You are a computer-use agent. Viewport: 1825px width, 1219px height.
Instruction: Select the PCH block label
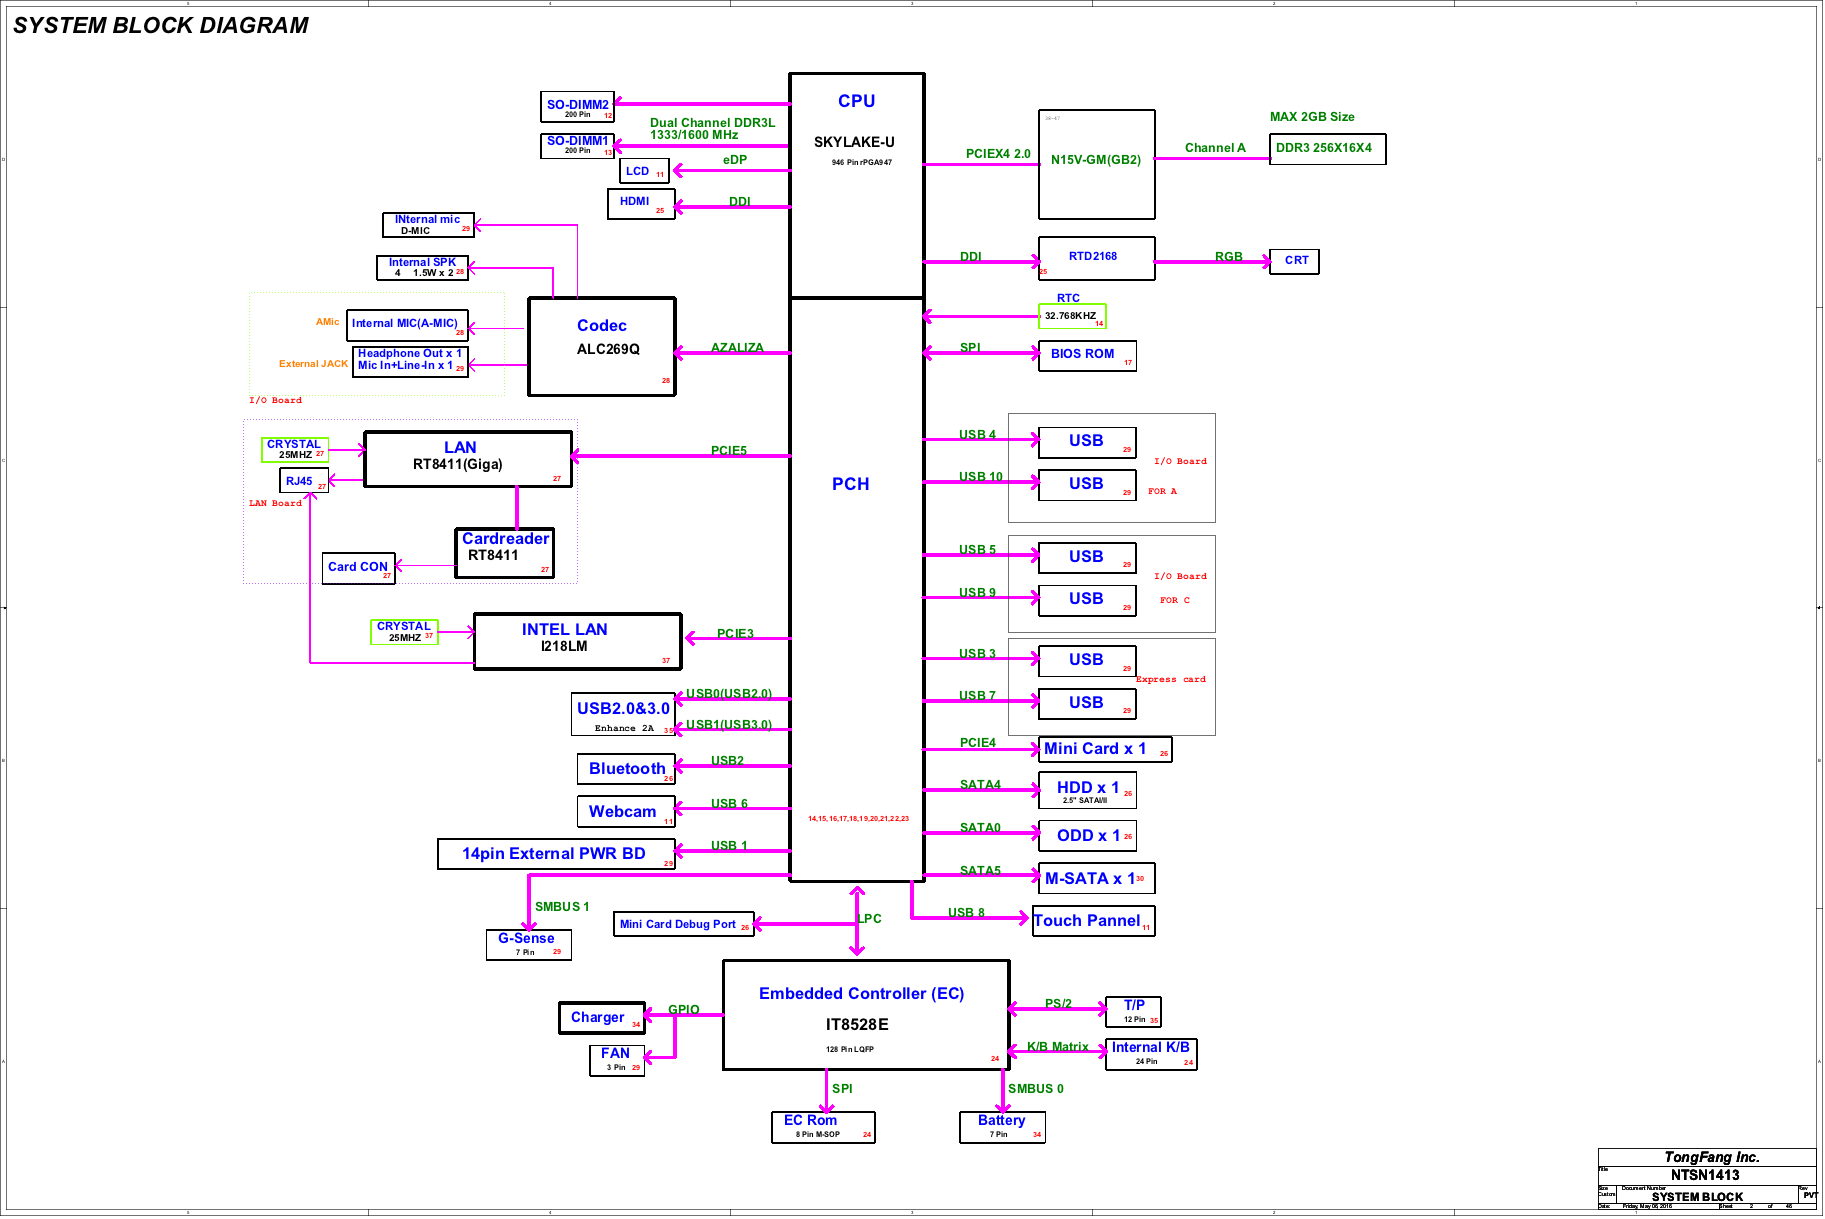[x=851, y=484]
